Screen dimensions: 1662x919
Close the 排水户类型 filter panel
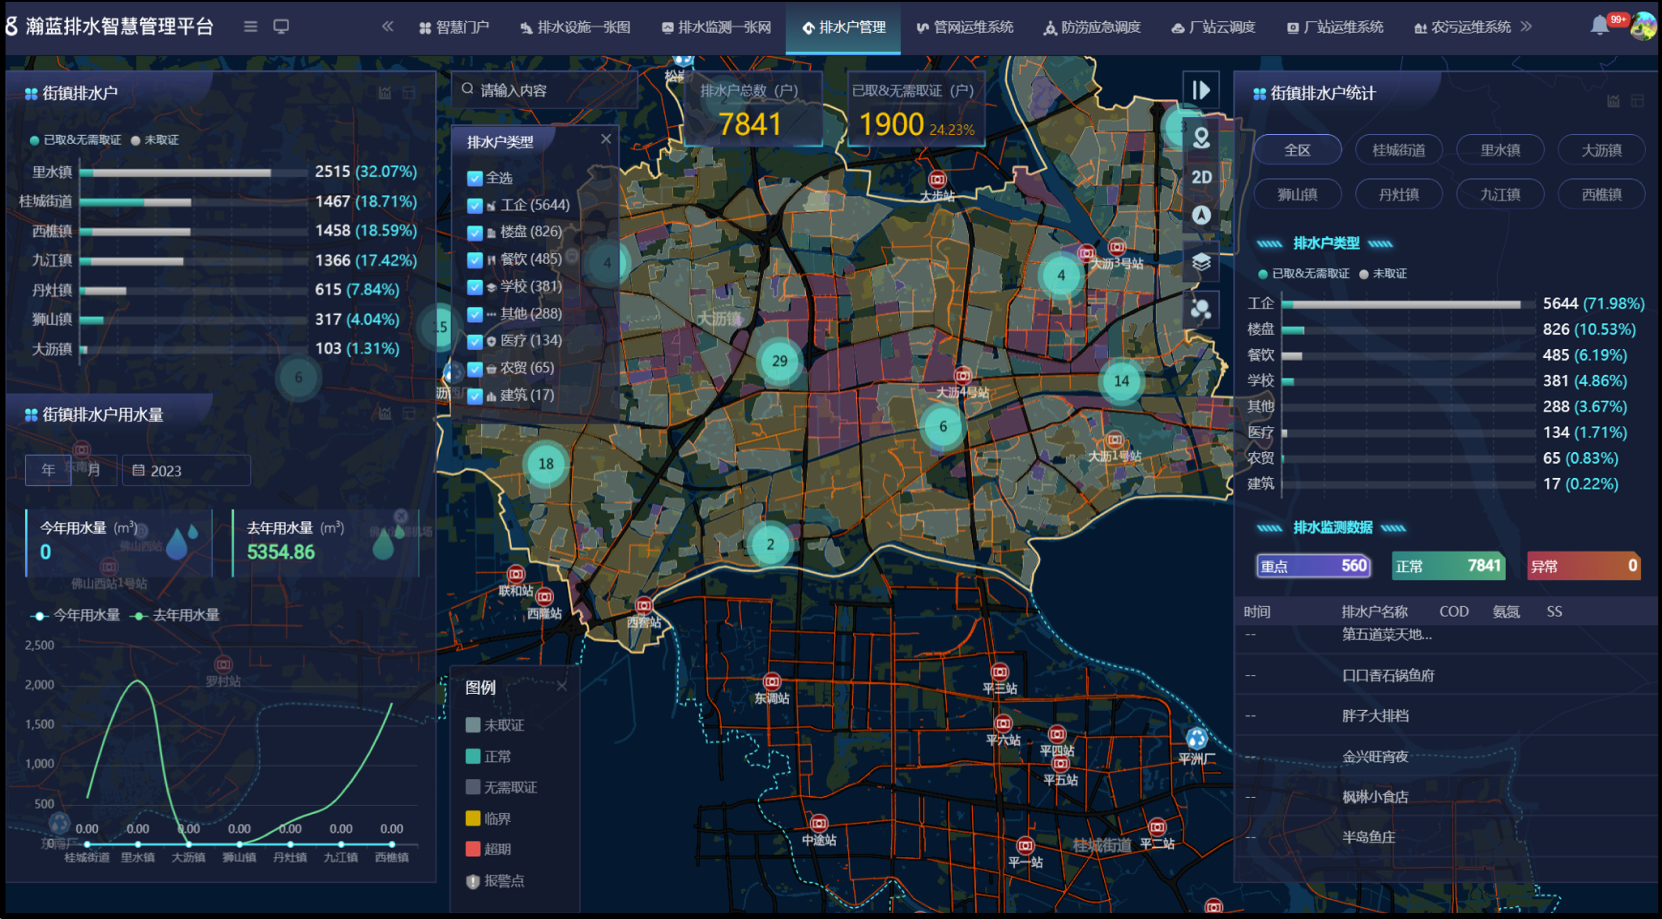click(606, 139)
